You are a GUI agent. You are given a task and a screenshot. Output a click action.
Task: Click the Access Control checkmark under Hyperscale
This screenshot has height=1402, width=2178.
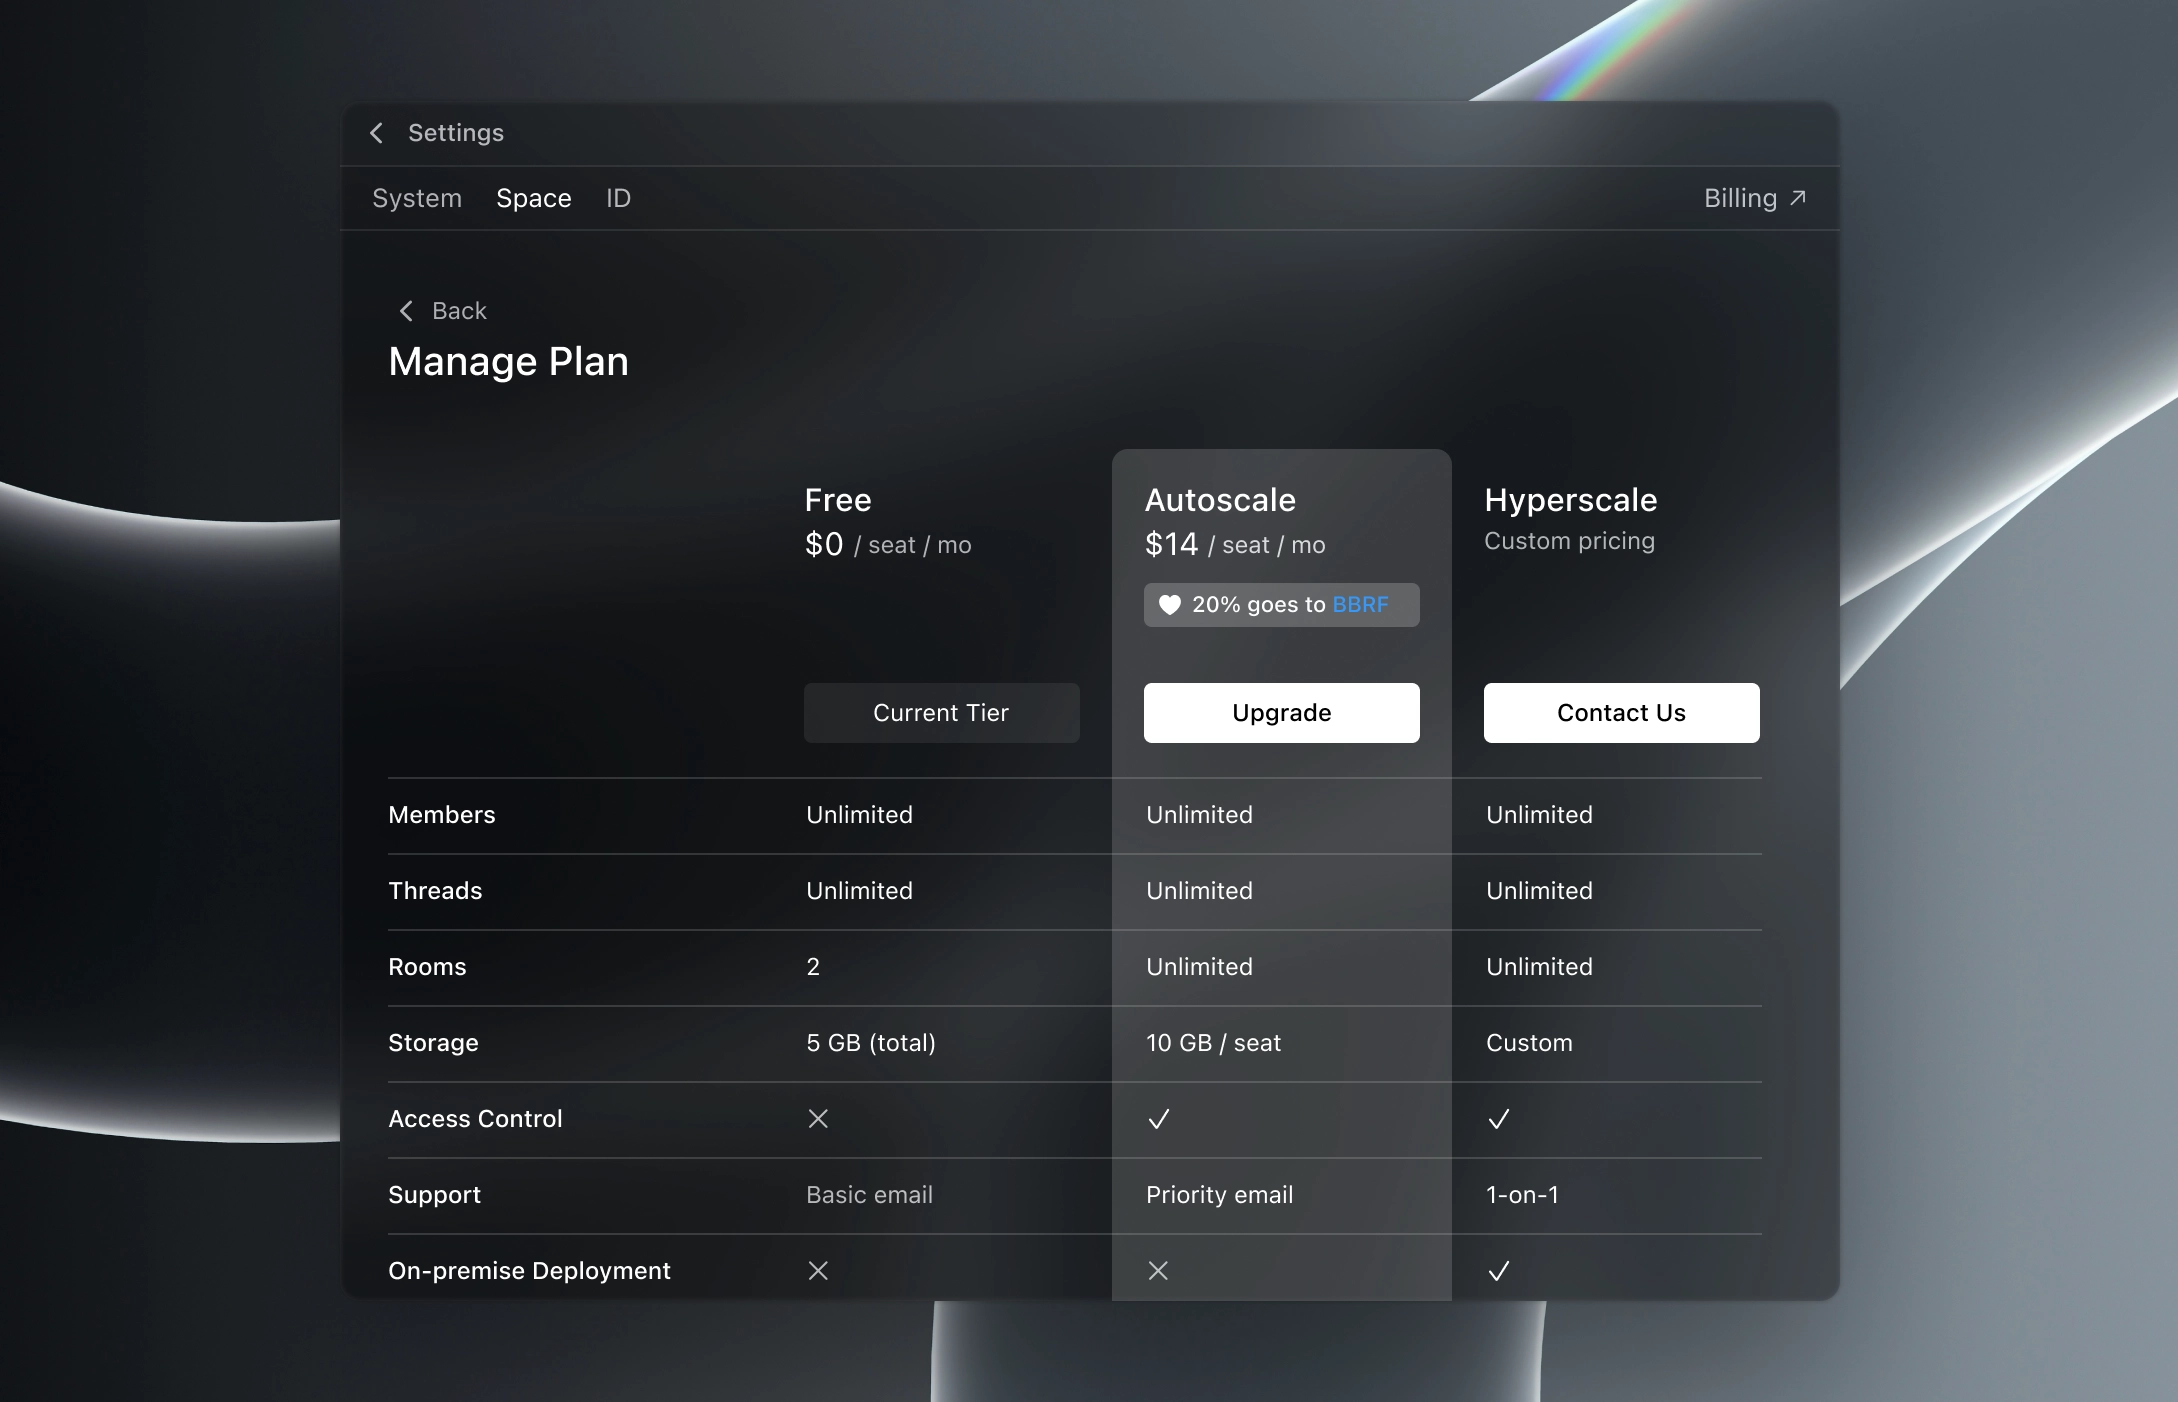coord(1499,1119)
